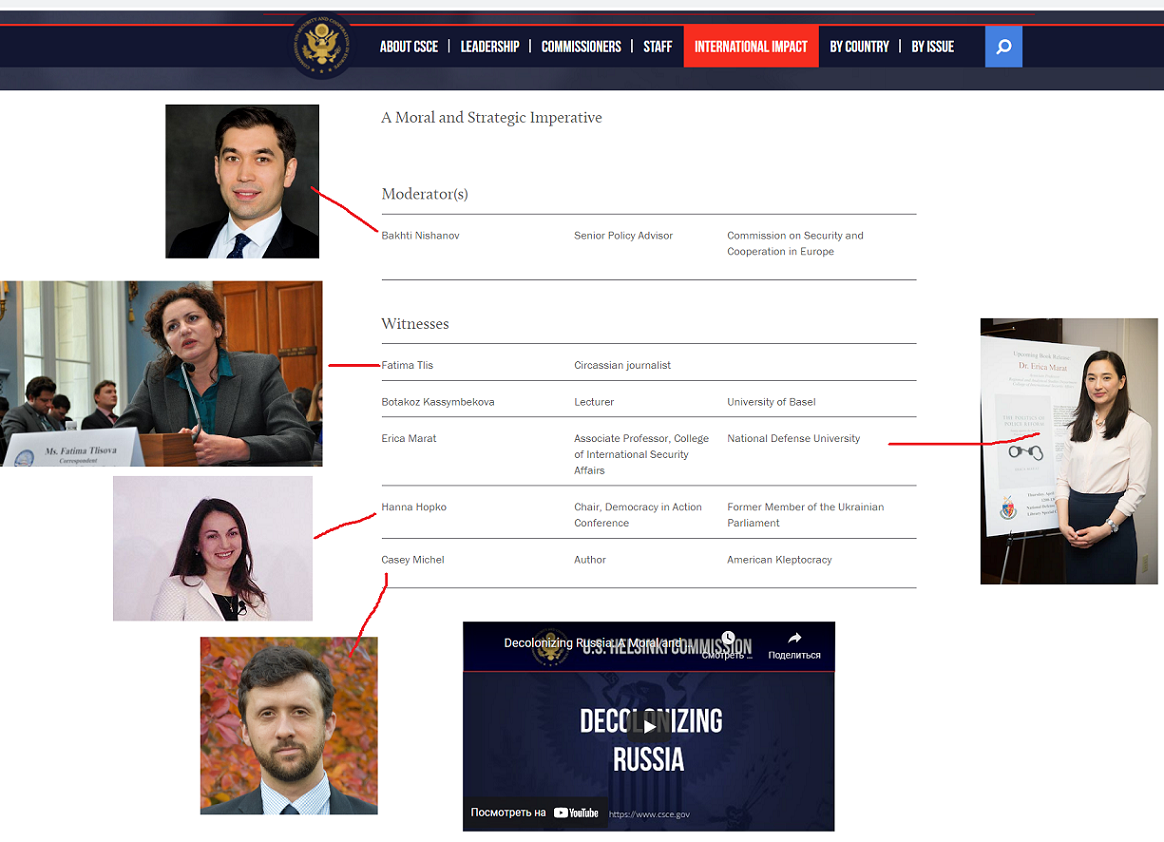
Task: Go to the Leadership menu item
Action: click(489, 47)
